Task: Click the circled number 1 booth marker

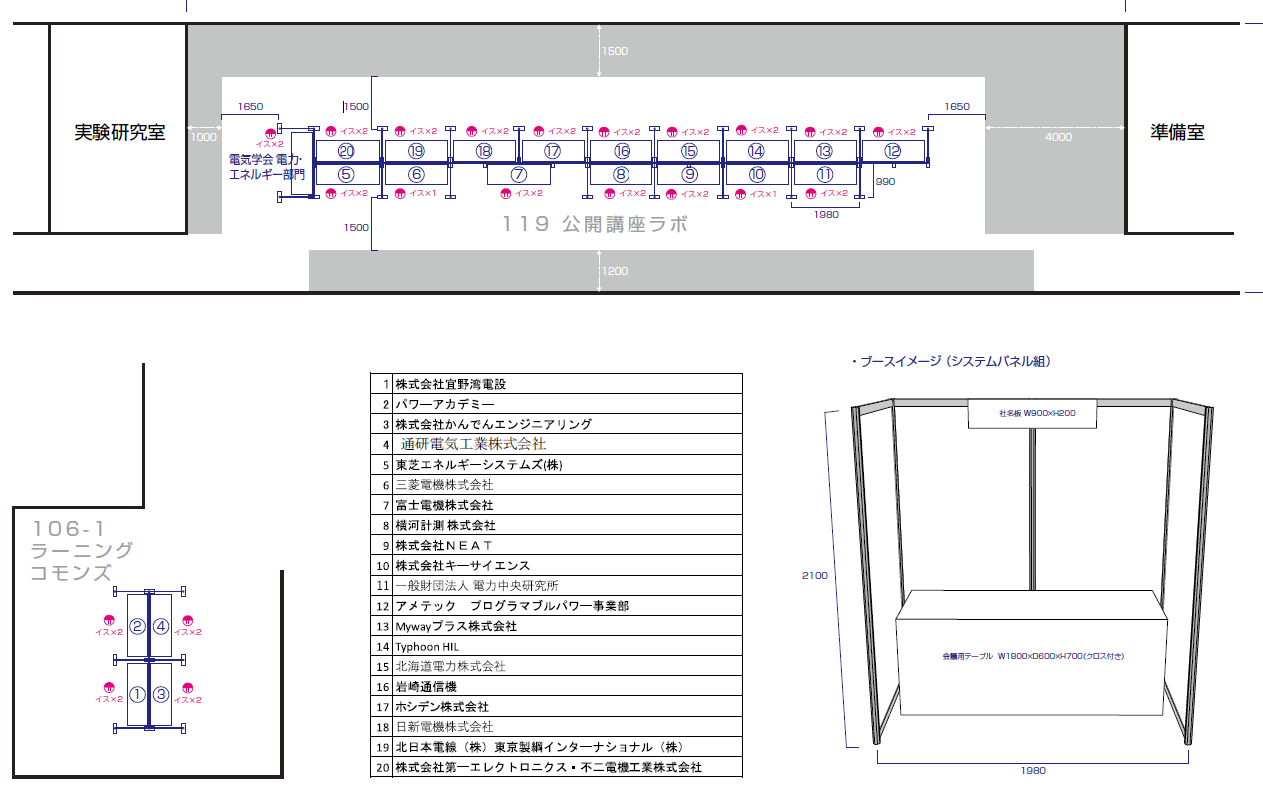Action: (137, 695)
